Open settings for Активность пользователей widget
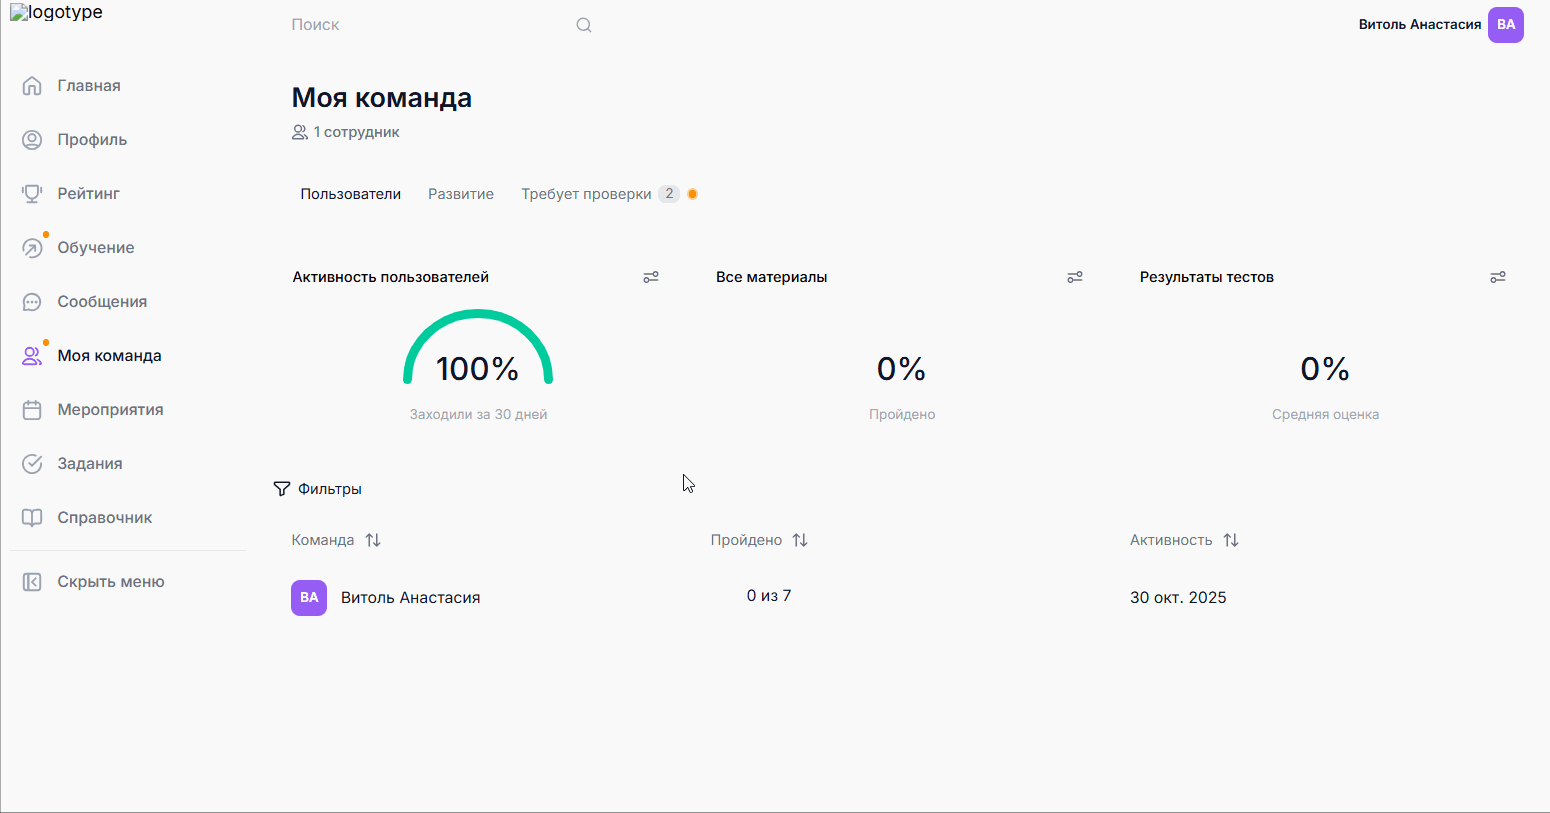The height and width of the screenshot is (813, 1550). click(651, 277)
